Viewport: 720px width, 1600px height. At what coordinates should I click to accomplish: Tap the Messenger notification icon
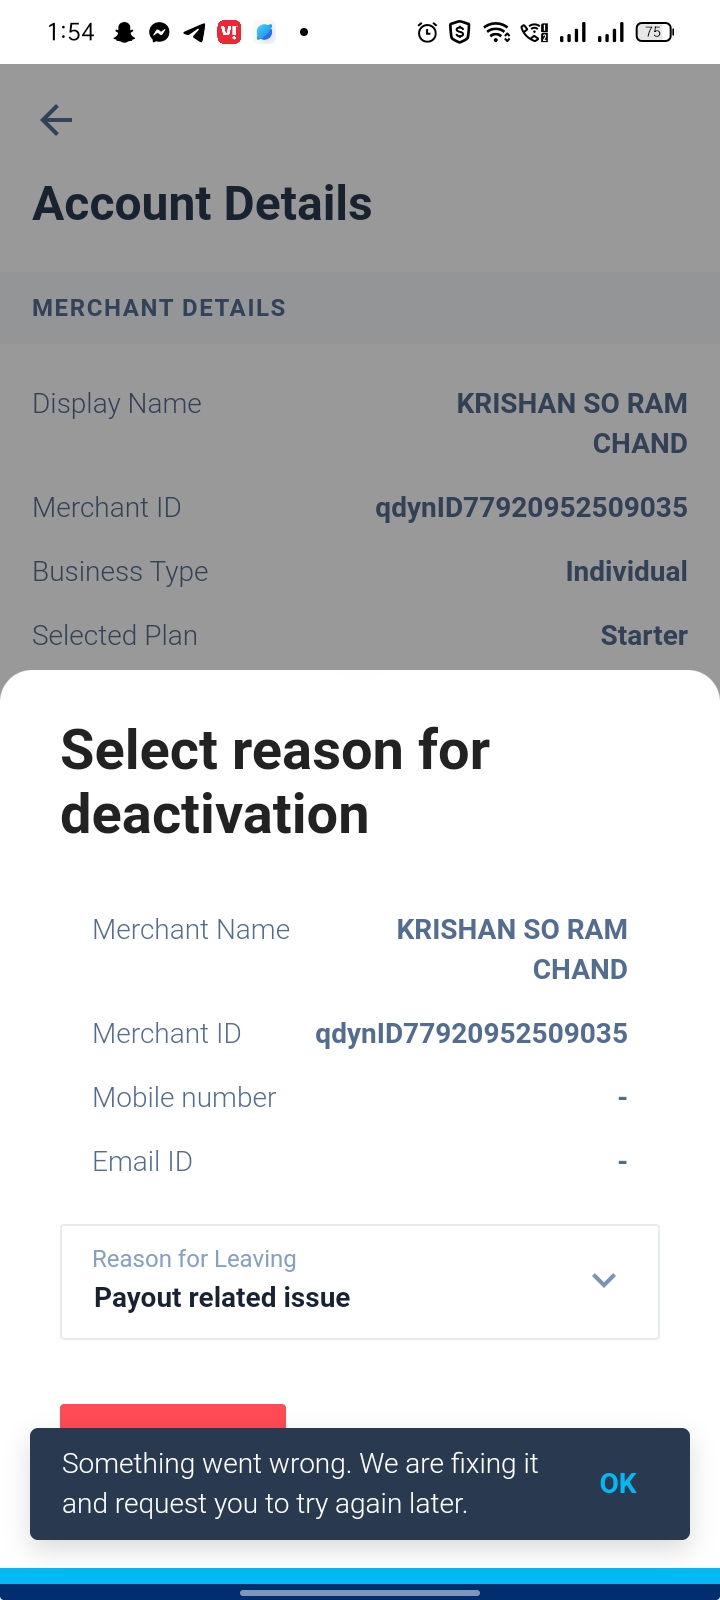(x=159, y=33)
